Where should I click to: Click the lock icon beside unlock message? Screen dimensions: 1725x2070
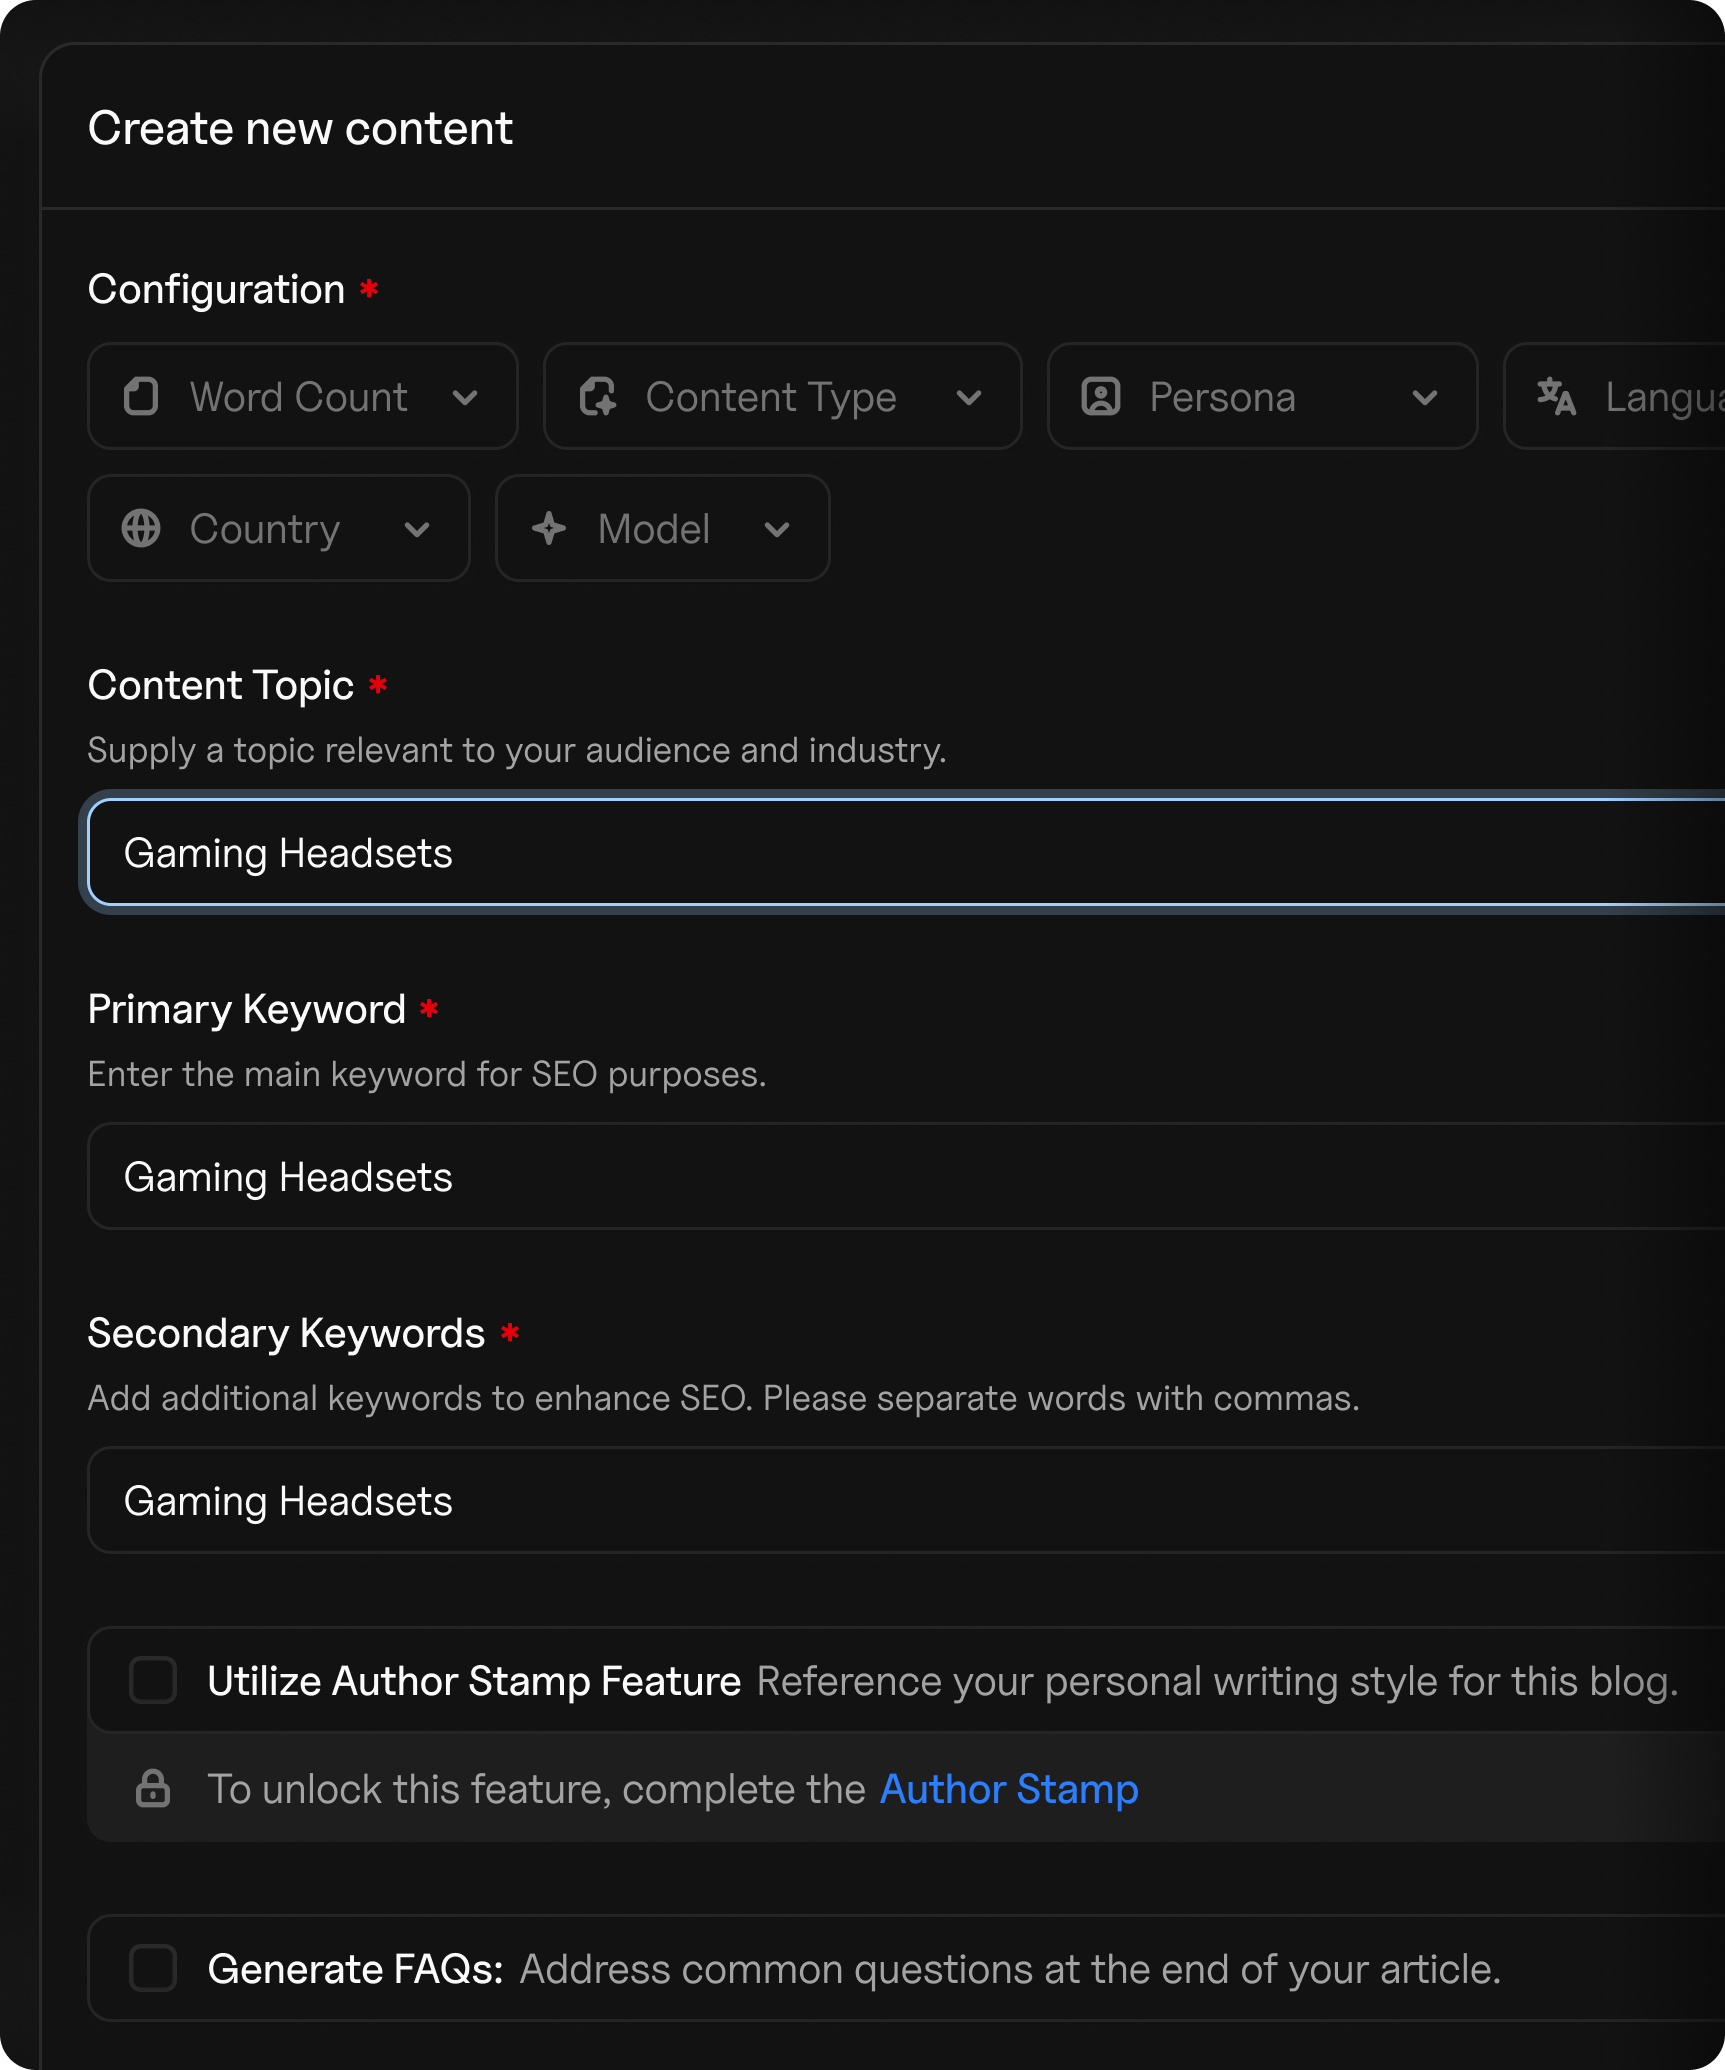tap(153, 1789)
